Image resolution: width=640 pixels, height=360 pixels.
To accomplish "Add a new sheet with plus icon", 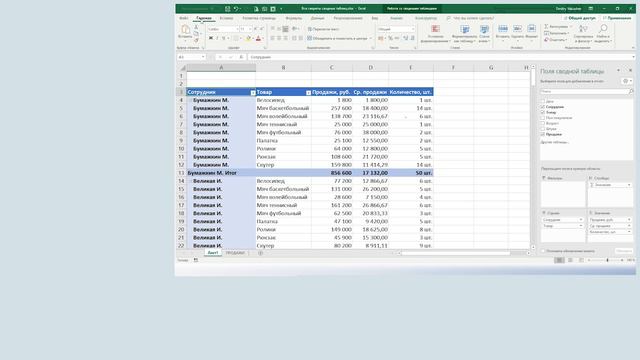I will [x=260, y=253].
